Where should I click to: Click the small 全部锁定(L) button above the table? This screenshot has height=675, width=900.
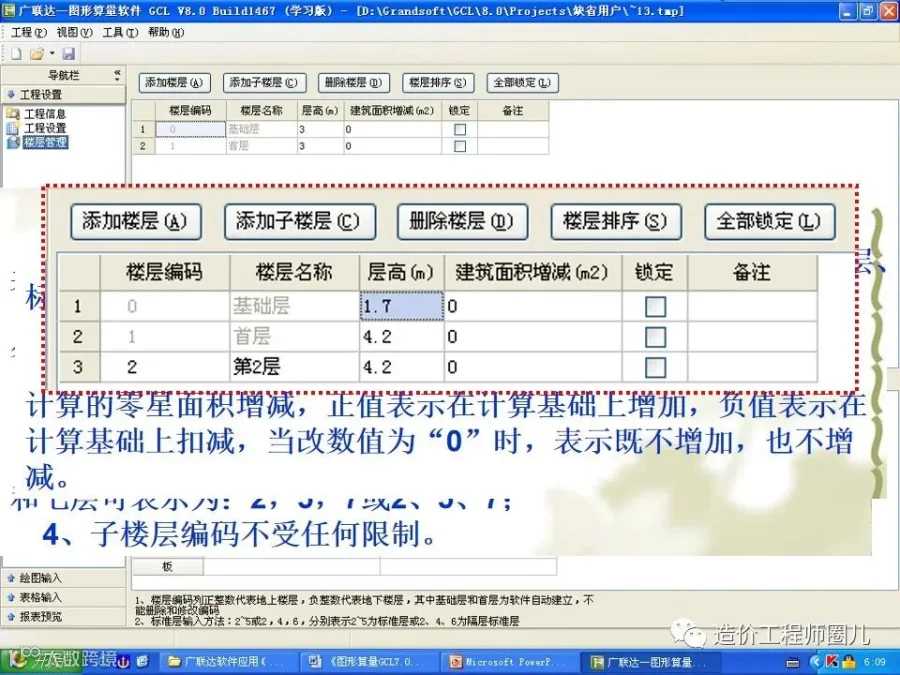point(522,83)
